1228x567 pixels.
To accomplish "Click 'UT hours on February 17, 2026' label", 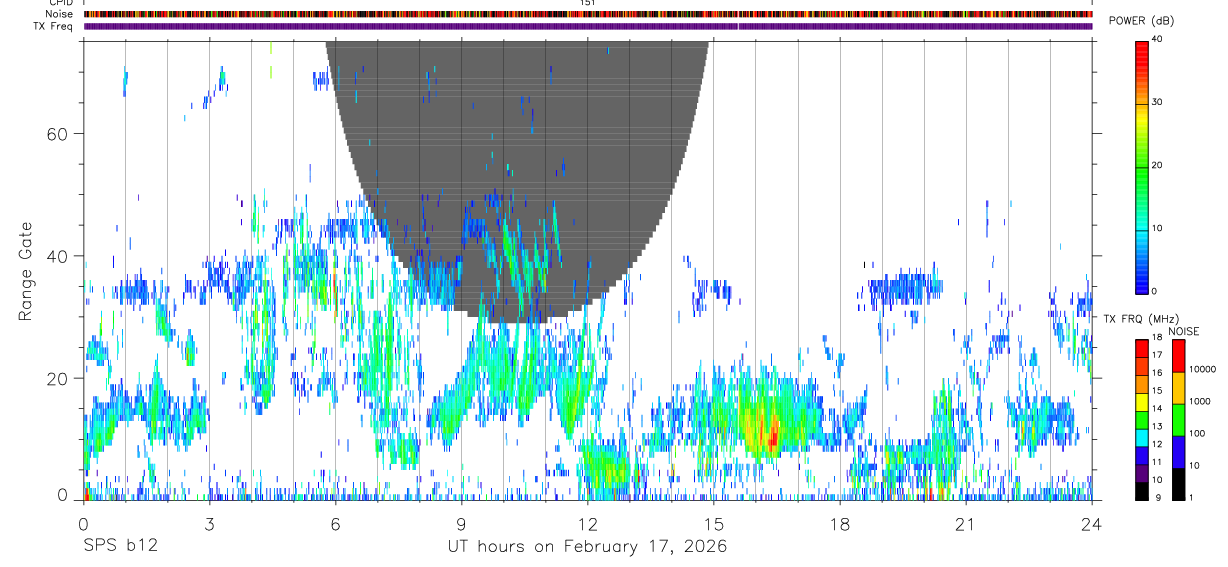I will 587,547.
